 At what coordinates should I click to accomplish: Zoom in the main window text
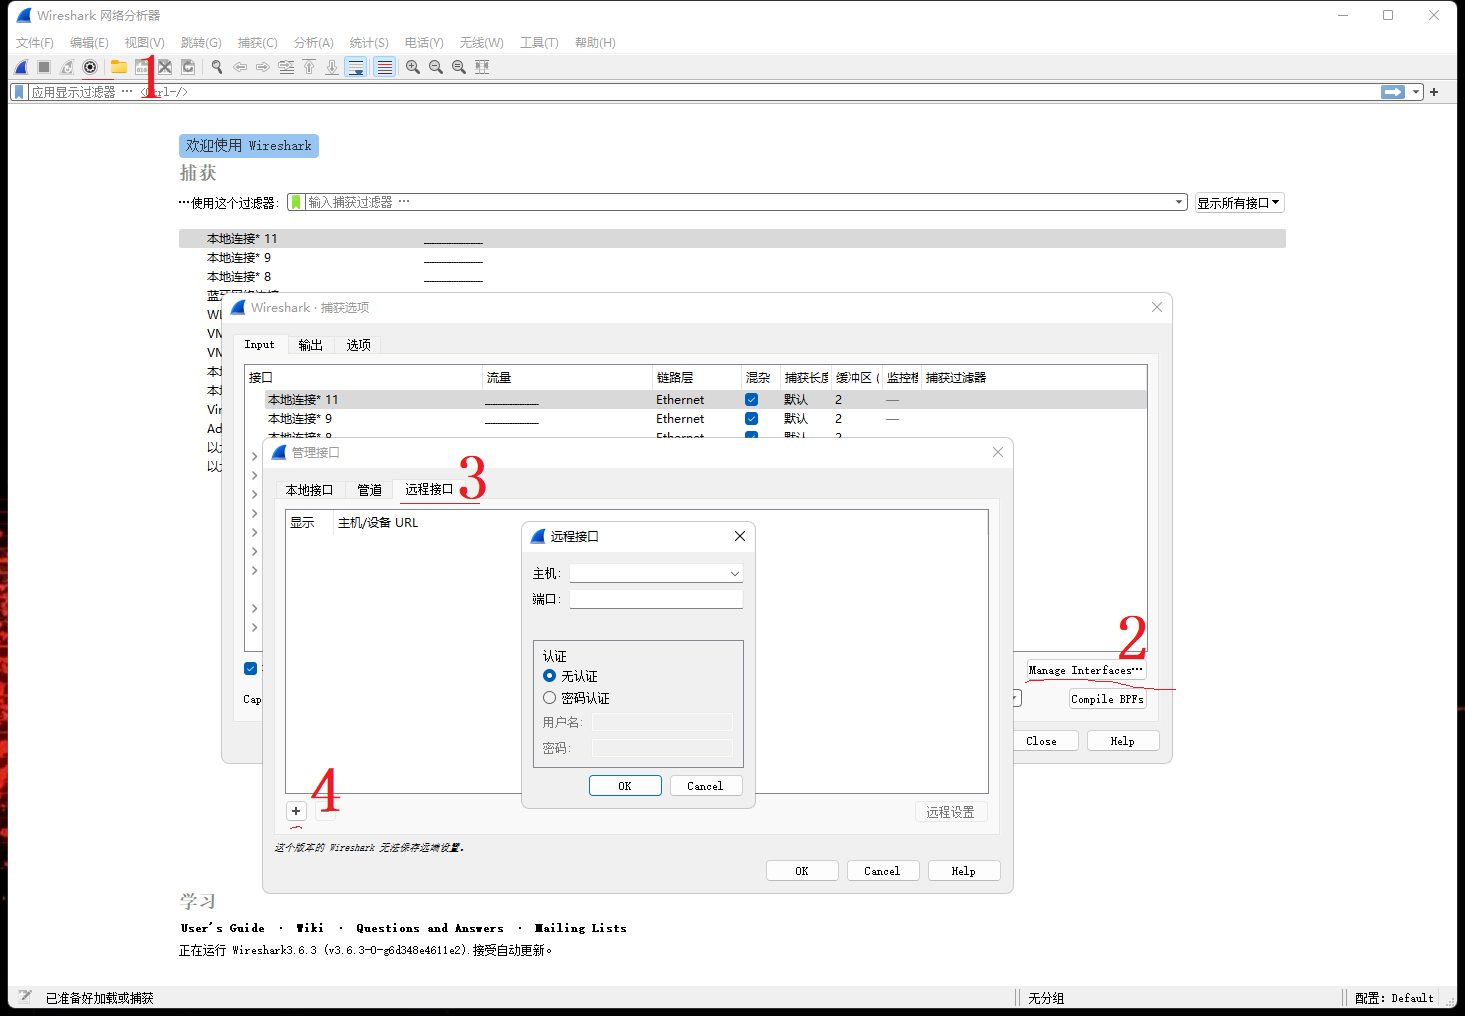[413, 67]
